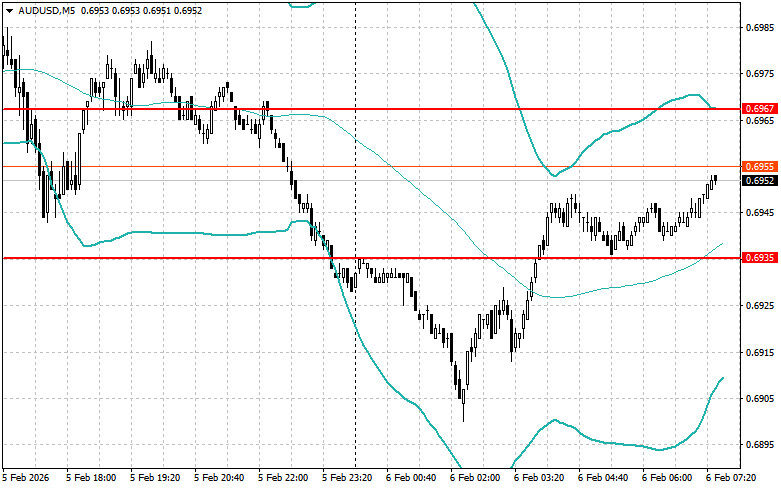Click the 5 Feb 18:00 time label
Image resolution: width=781 pixels, height=489 pixels.
(91, 478)
